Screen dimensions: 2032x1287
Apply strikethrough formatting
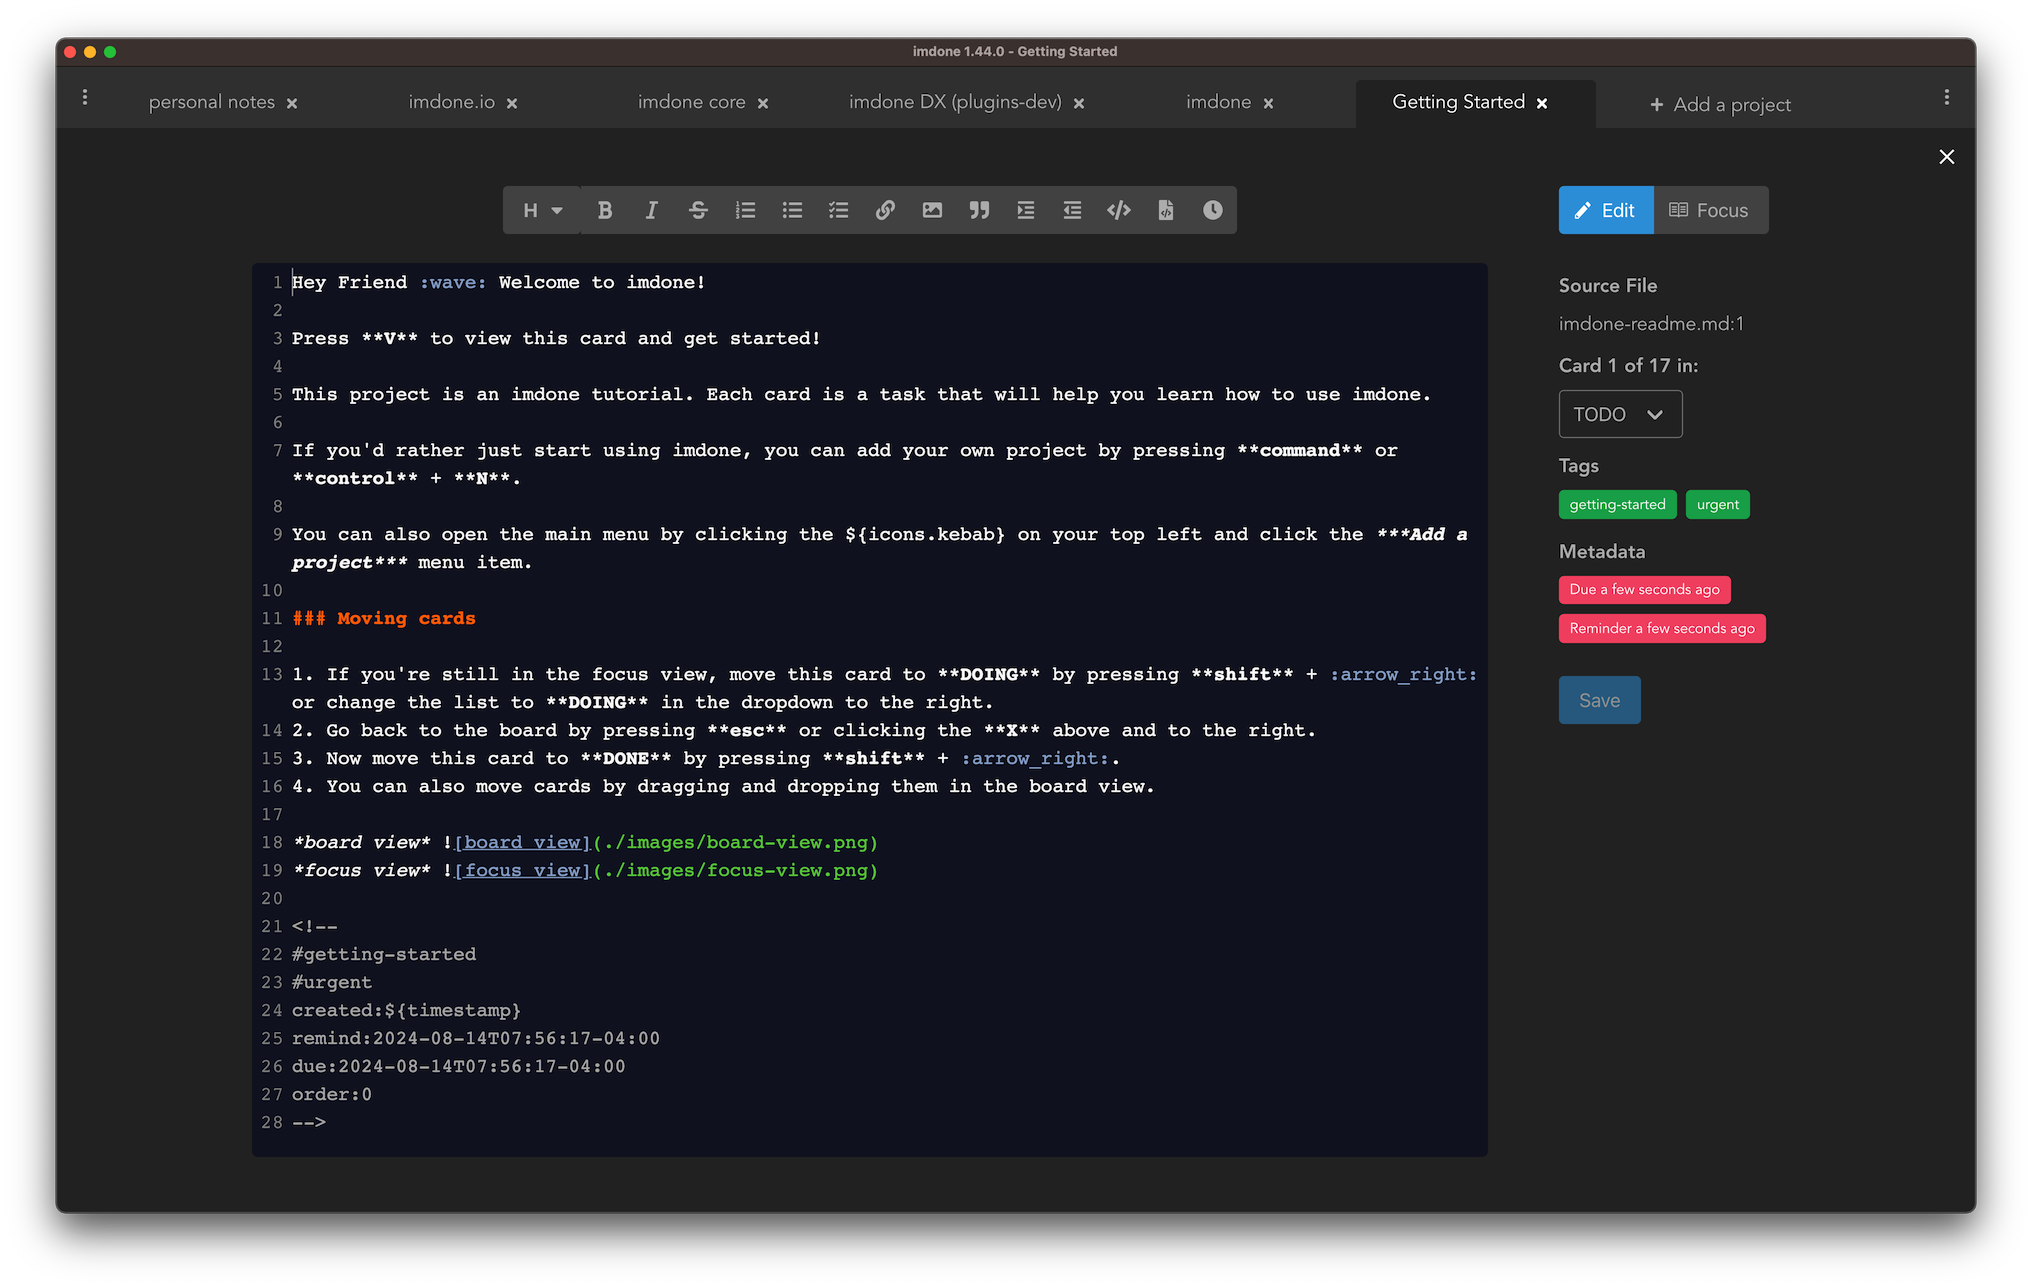(698, 210)
